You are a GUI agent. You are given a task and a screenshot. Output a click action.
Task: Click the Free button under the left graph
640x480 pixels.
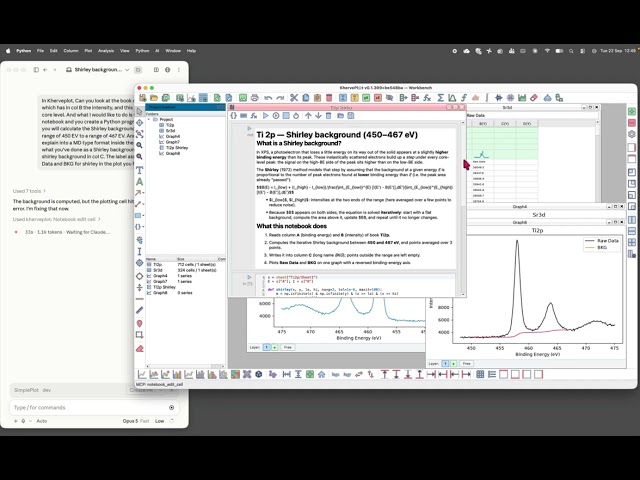pyautogui.click(x=288, y=347)
